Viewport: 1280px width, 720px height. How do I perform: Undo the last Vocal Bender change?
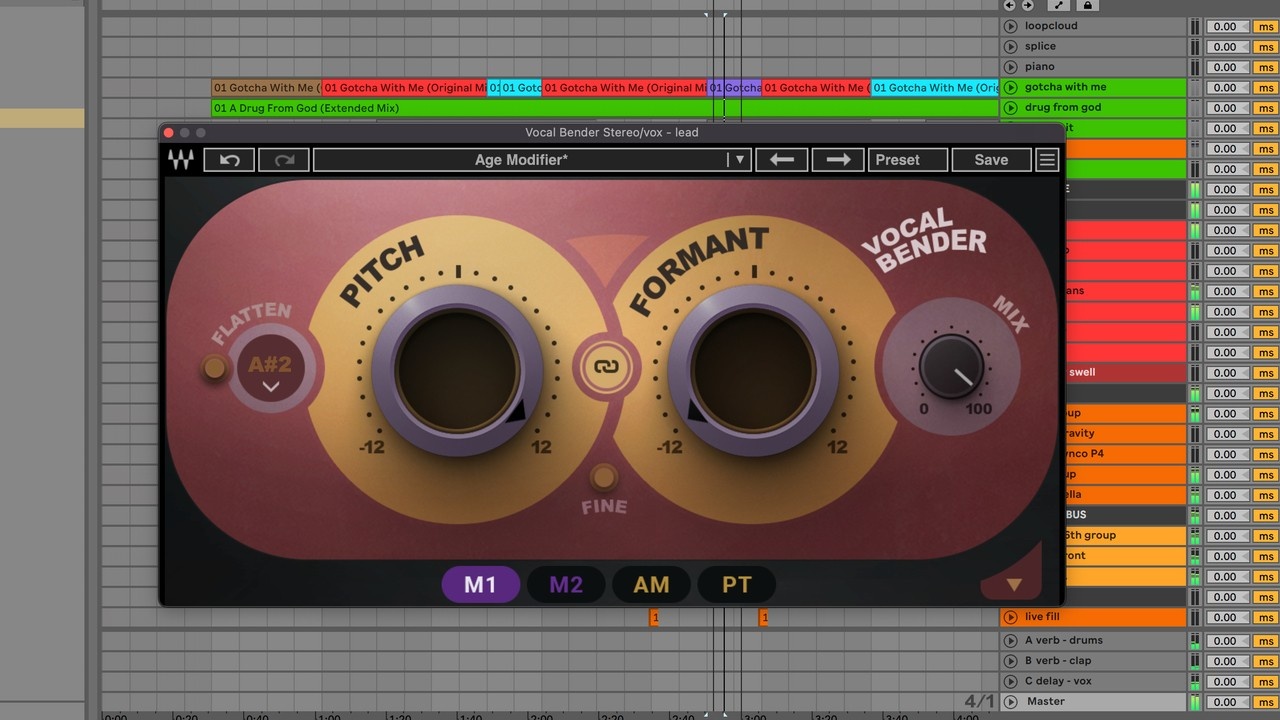(230, 160)
